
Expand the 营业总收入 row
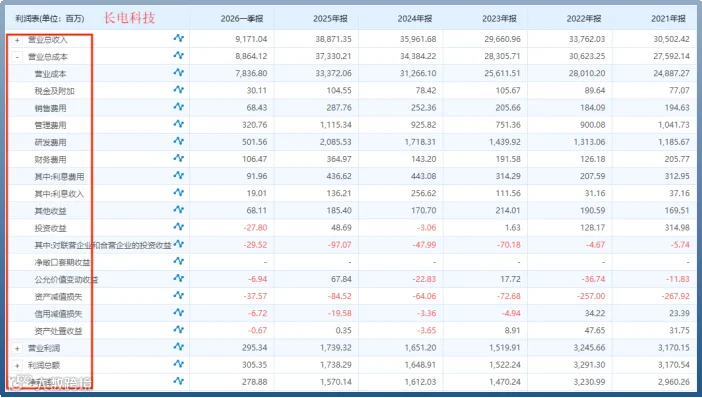click(x=17, y=40)
